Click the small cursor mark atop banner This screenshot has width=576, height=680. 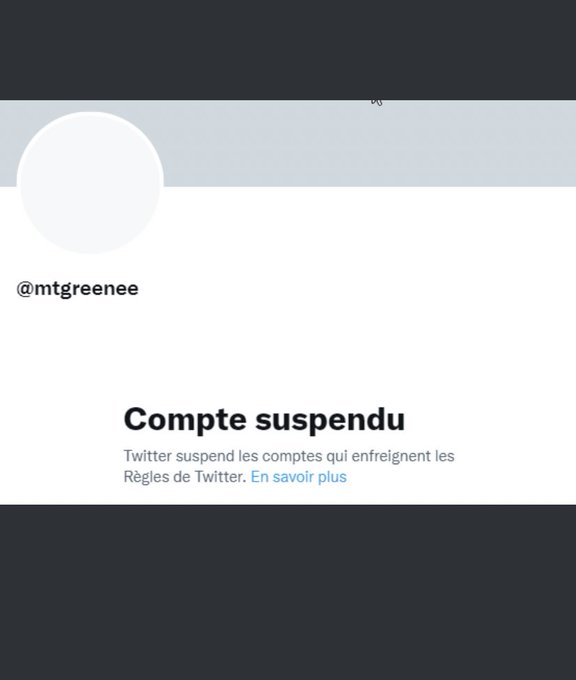(x=376, y=102)
